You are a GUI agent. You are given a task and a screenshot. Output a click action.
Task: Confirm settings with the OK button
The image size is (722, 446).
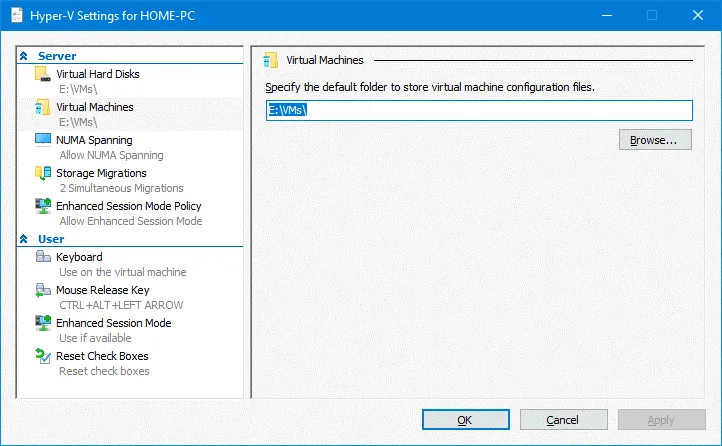pos(464,420)
